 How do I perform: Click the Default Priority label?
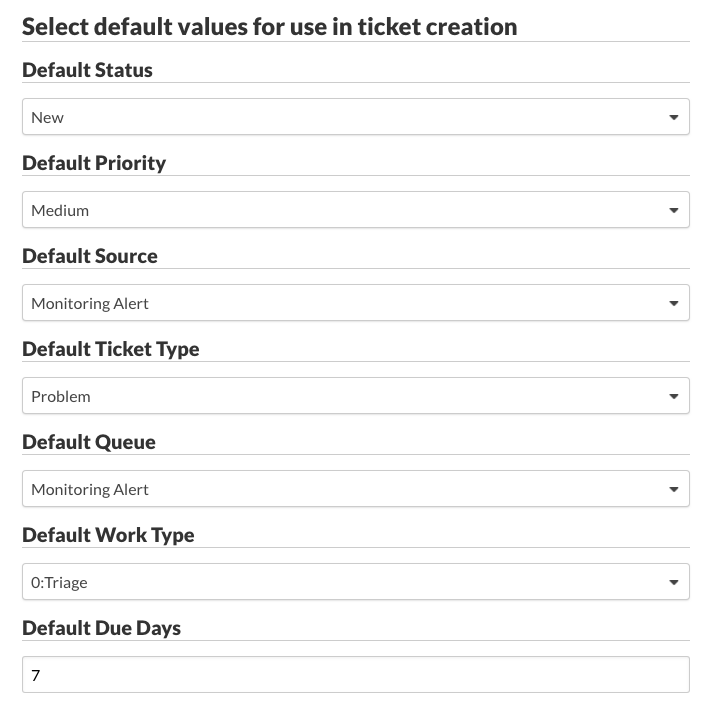[x=94, y=163]
